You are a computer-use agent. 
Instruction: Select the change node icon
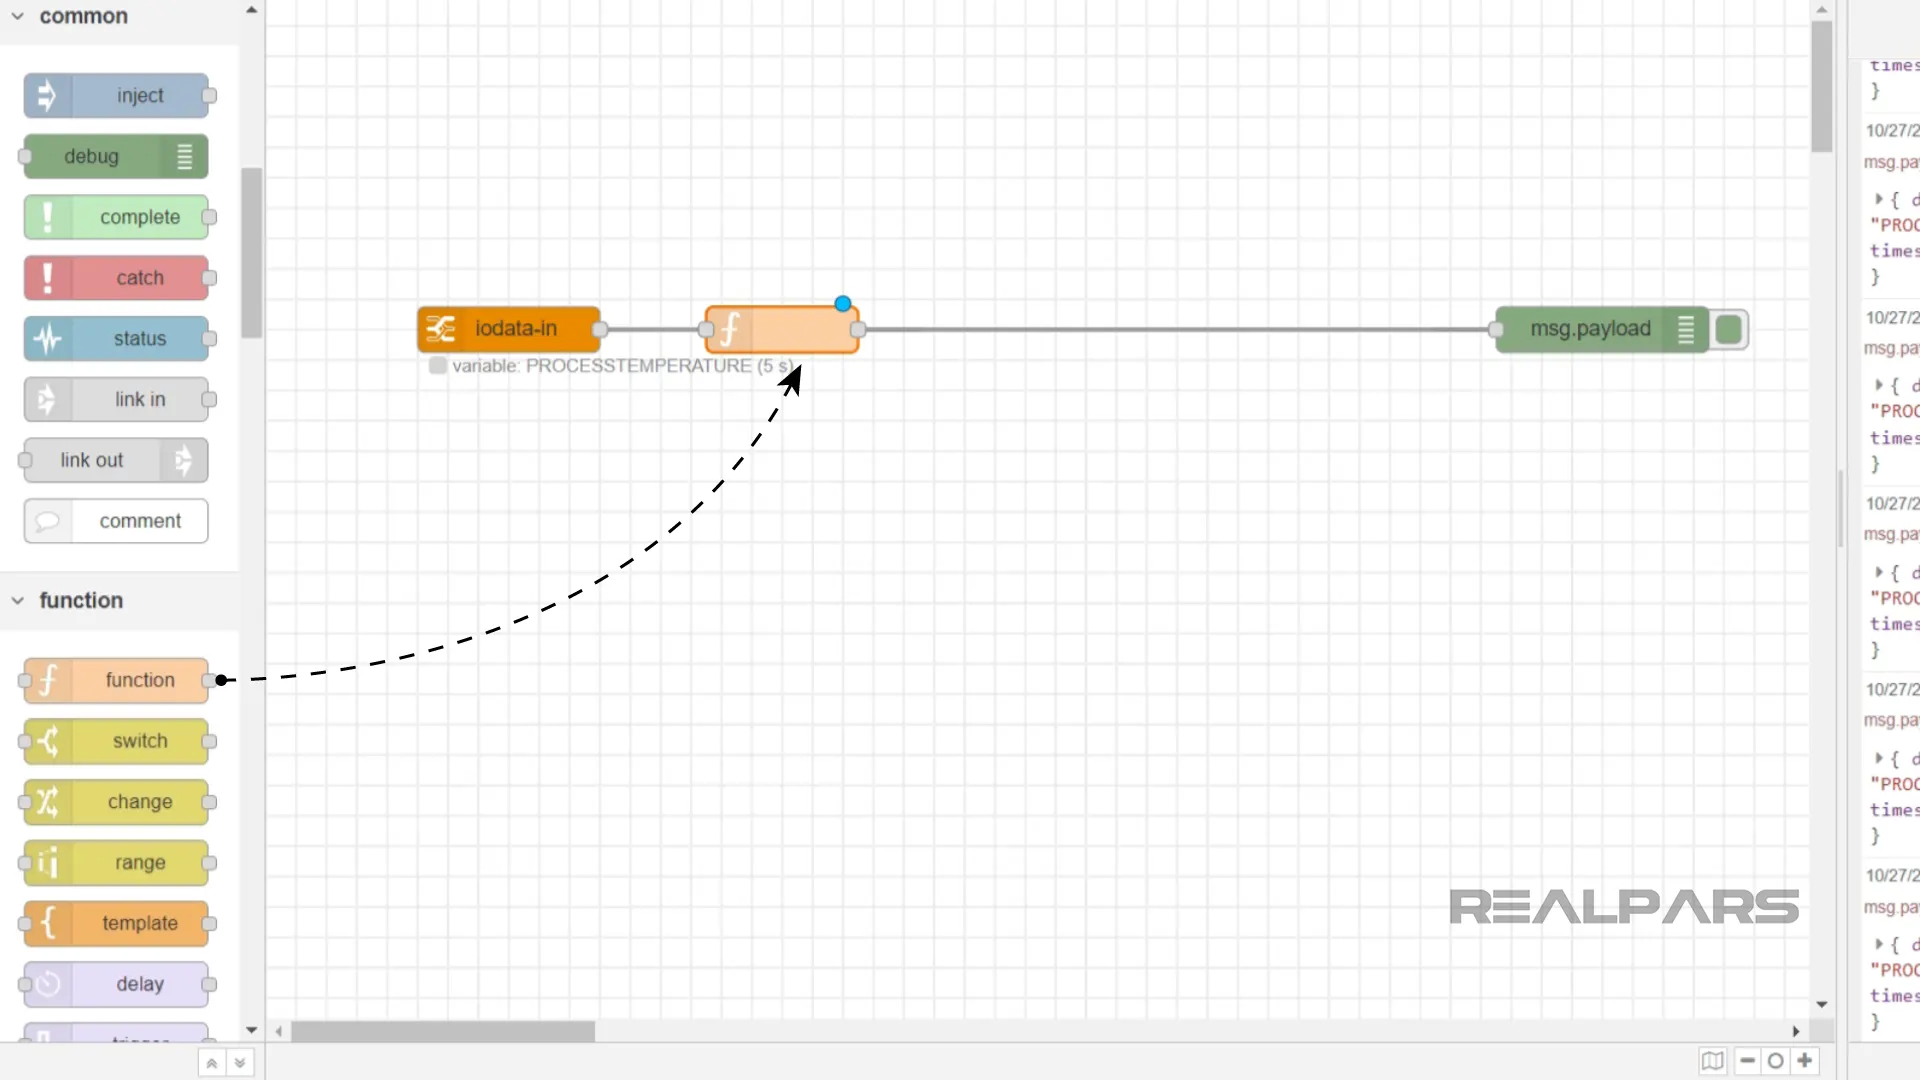click(x=46, y=802)
